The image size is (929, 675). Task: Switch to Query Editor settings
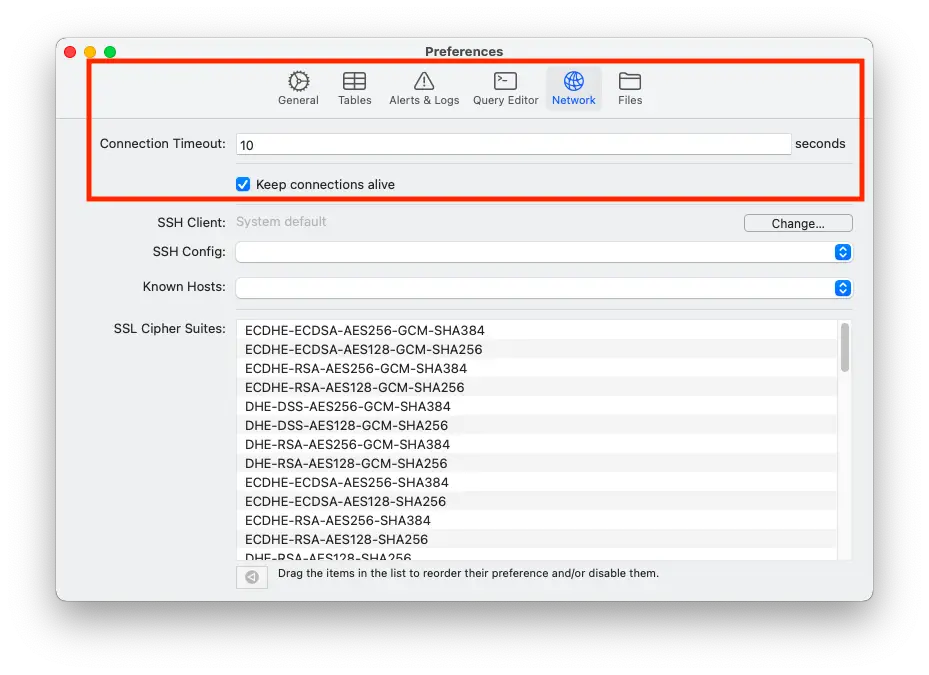pyautogui.click(x=505, y=89)
